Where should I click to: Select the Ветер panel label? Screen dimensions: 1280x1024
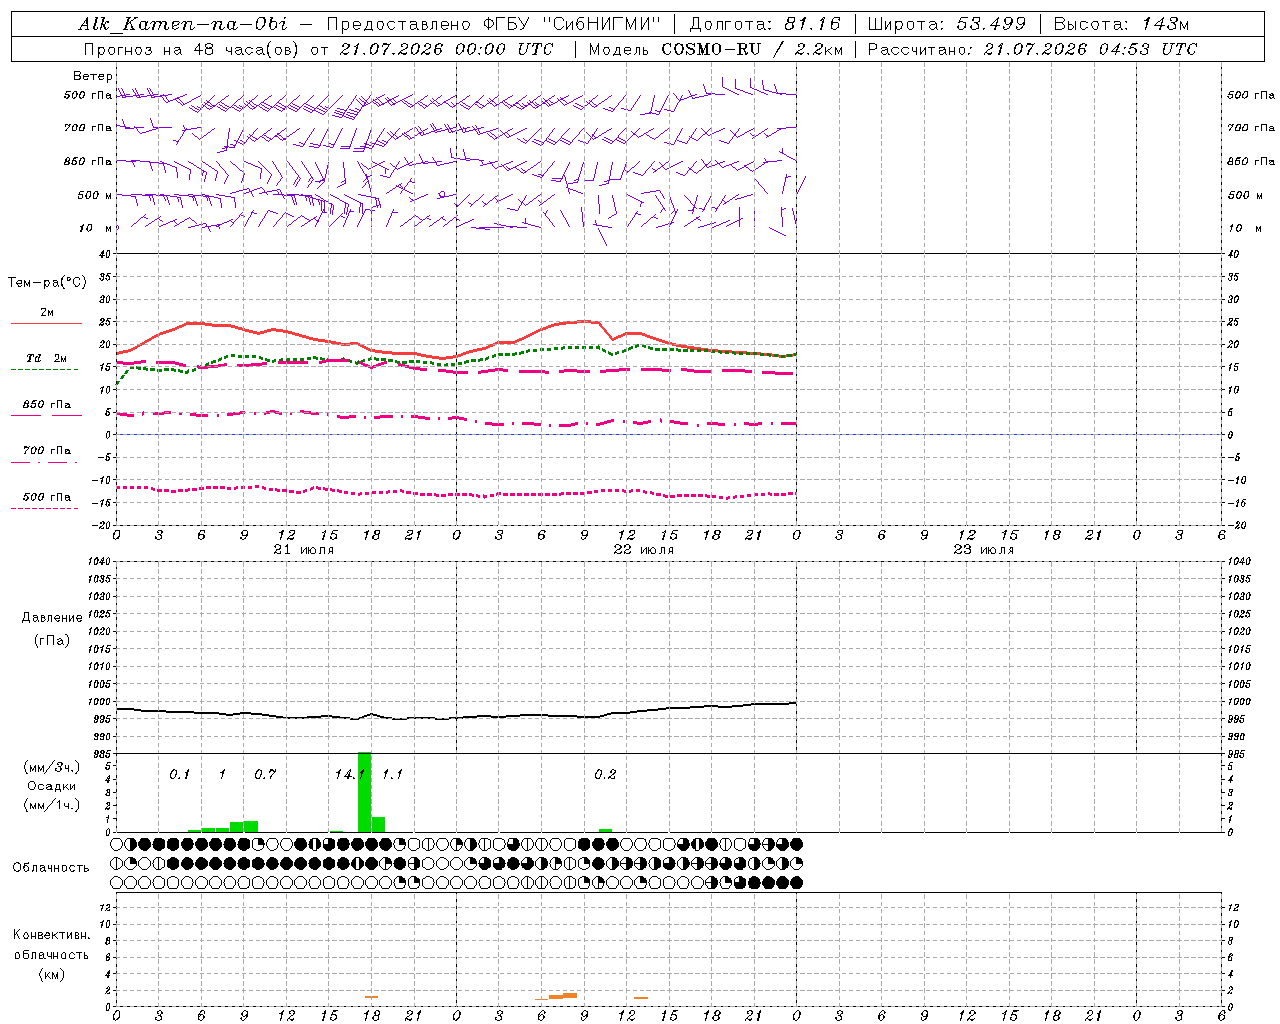[92, 76]
